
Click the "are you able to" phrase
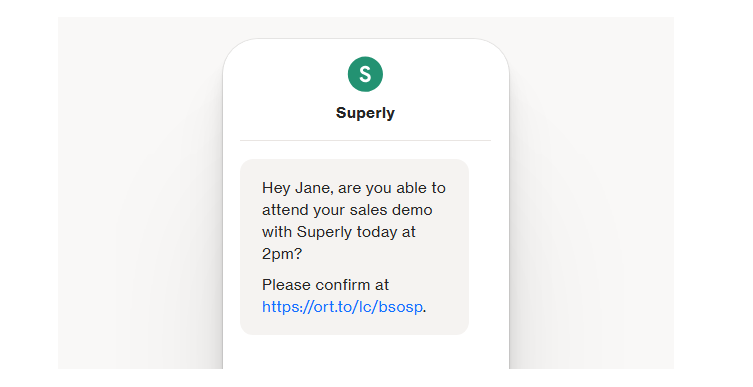tap(391, 188)
